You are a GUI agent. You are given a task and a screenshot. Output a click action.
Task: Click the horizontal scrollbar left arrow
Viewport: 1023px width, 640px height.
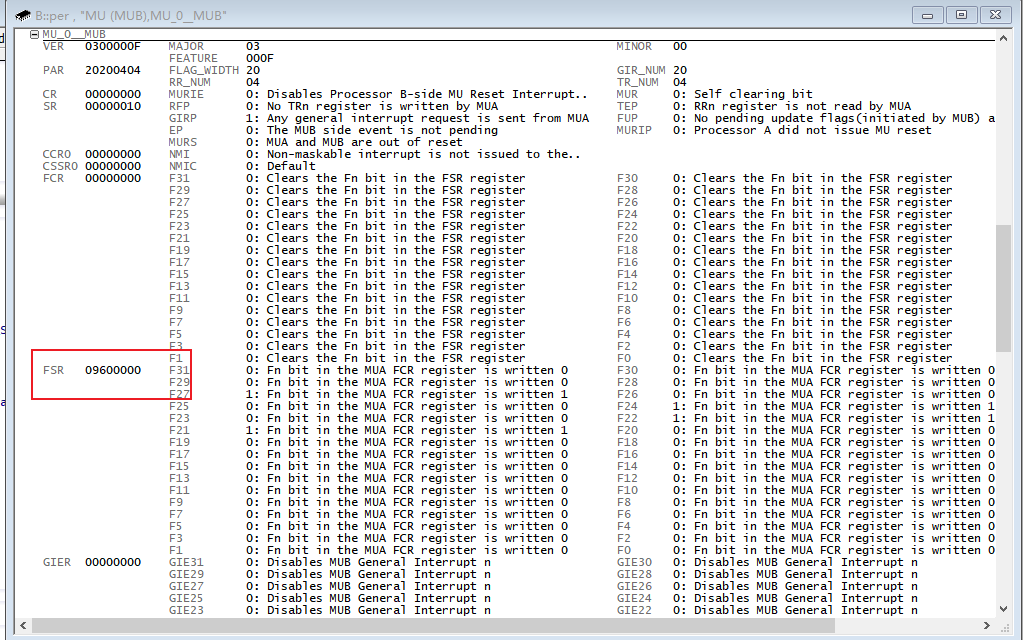pos(23,625)
